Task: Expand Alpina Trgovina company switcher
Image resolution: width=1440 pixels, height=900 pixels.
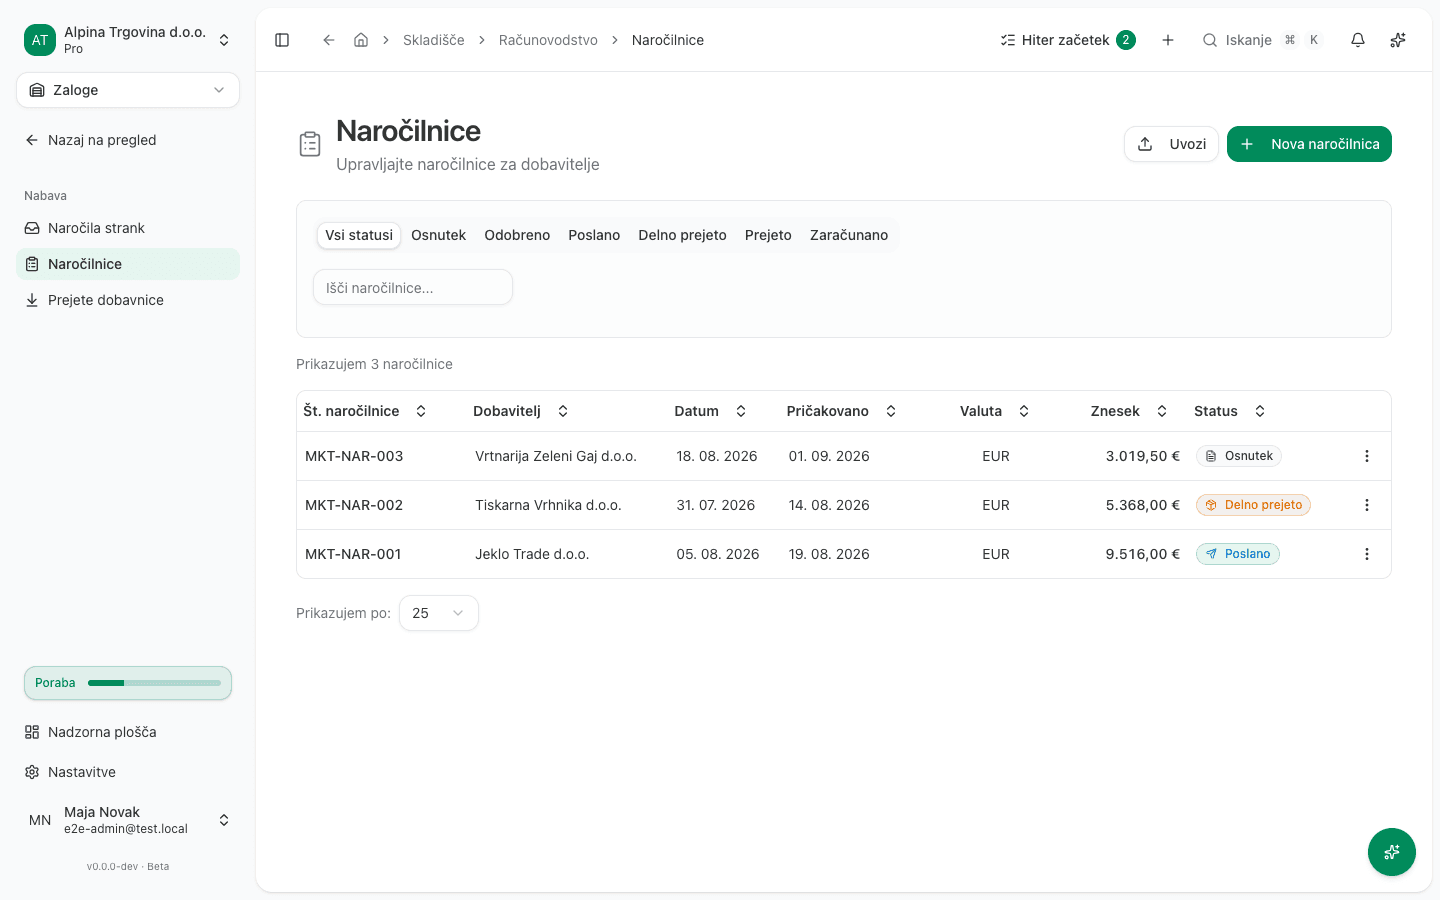Action: (128, 40)
